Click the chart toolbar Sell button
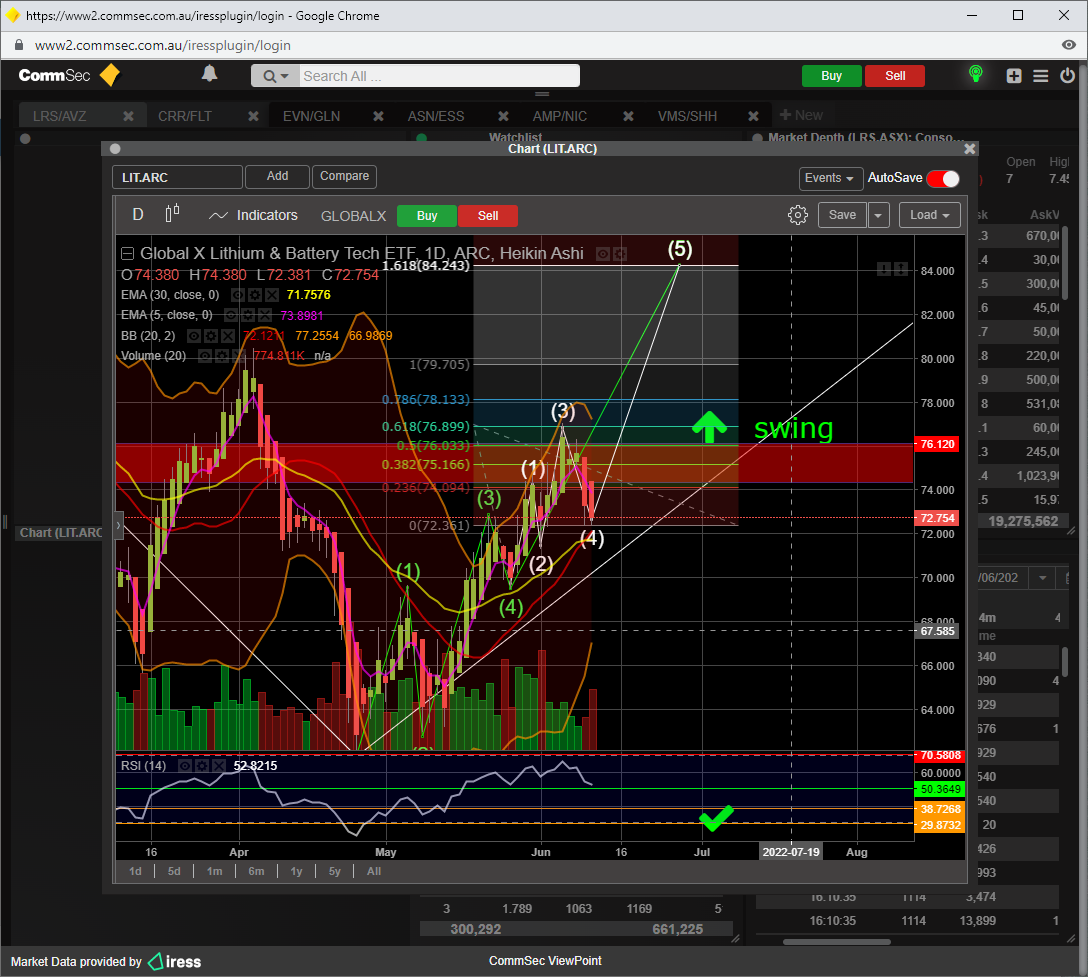Screen dimensions: 1088x977 [488, 216]
